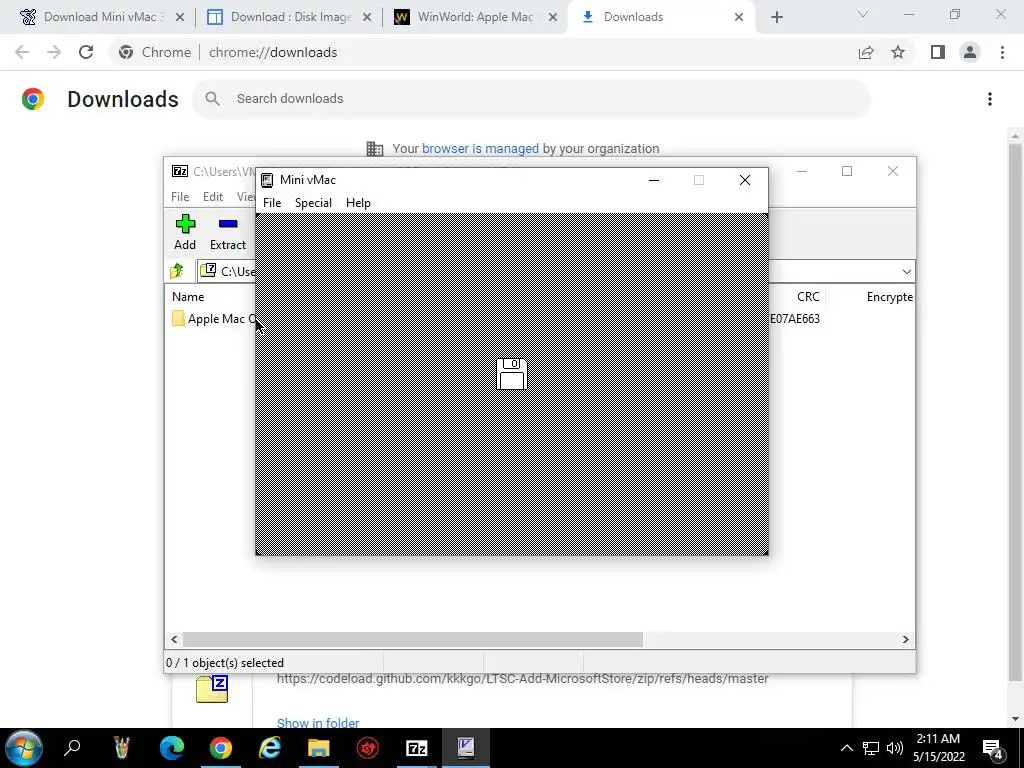Show hidden tray icons chevron
Viewport: 1024px width, 768px height.
(846, 748)
